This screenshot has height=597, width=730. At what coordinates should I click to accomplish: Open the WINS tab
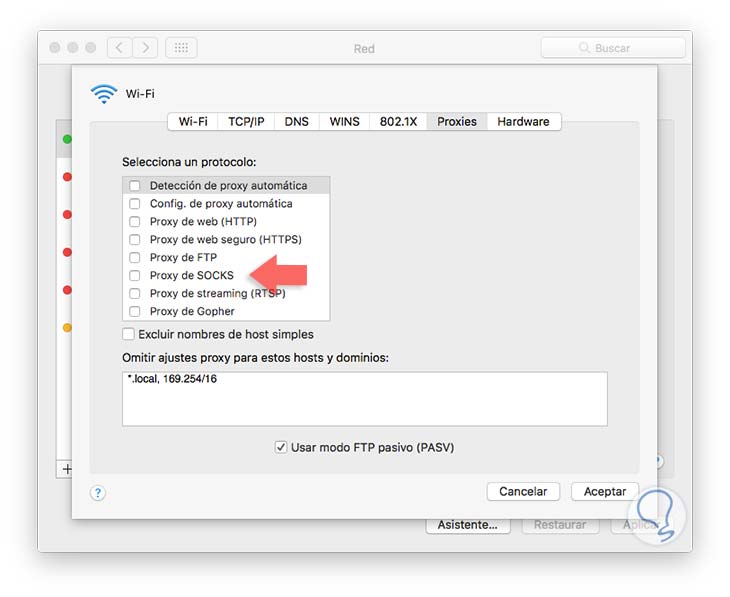pyautogui.click(x=345, y=122)
